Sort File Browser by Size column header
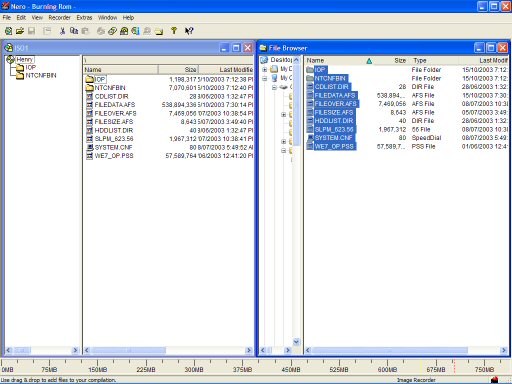512x384 pixels. click(x=392, y=60)
